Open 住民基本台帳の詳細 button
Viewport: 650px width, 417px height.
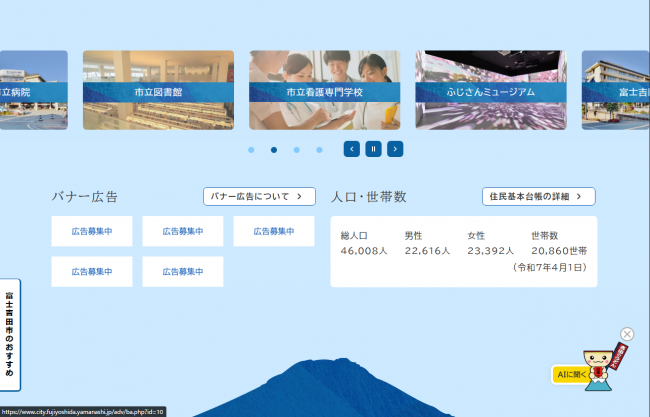[538, 196]
